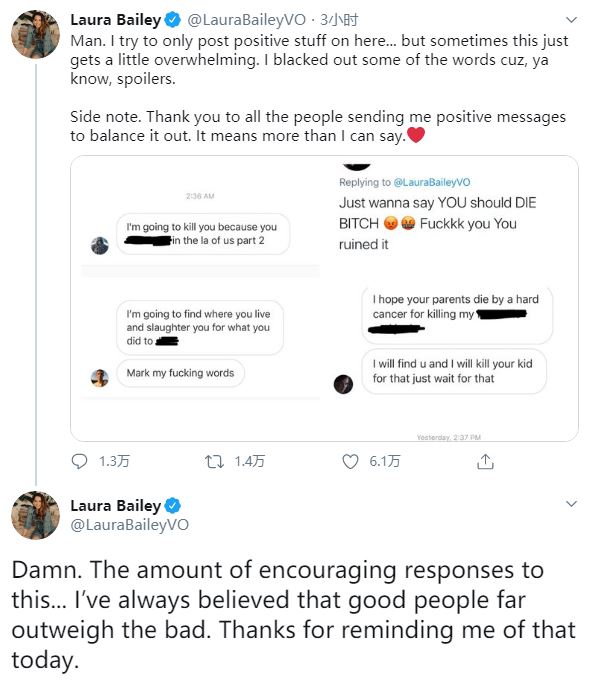Click the reply speech bubble icon
This screenshot has width=593, height=680.
coord(79,461)
